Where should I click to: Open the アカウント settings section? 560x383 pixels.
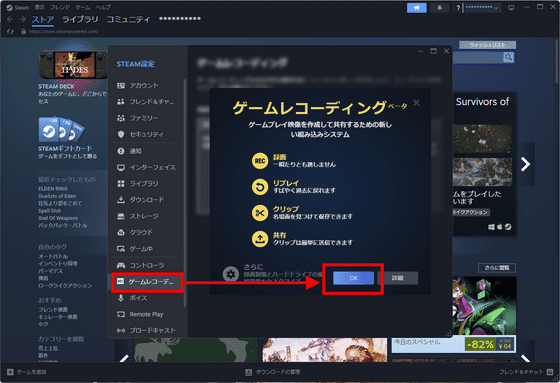point(145,85)
